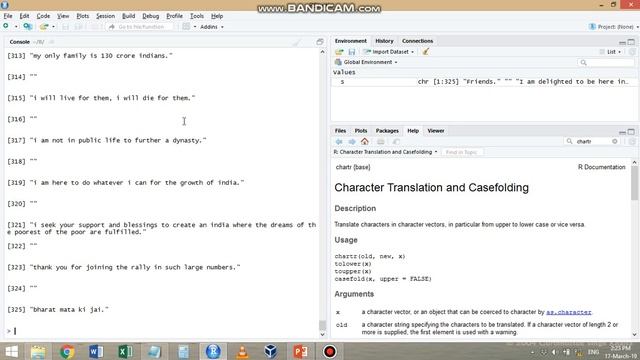Click the Help search field containing chartr
The height and width of the screenshot is (360, 640).
coord(592,141)
